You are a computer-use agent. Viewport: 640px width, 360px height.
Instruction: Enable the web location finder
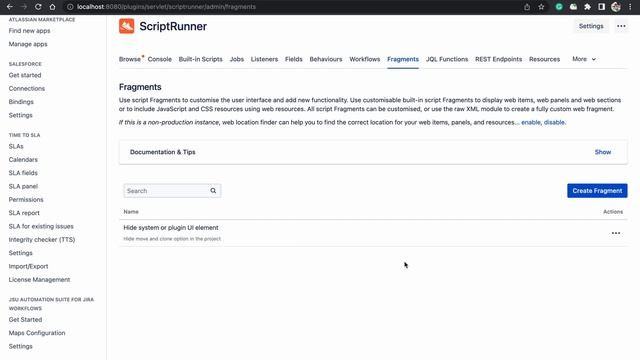click(x=531, y=122)
